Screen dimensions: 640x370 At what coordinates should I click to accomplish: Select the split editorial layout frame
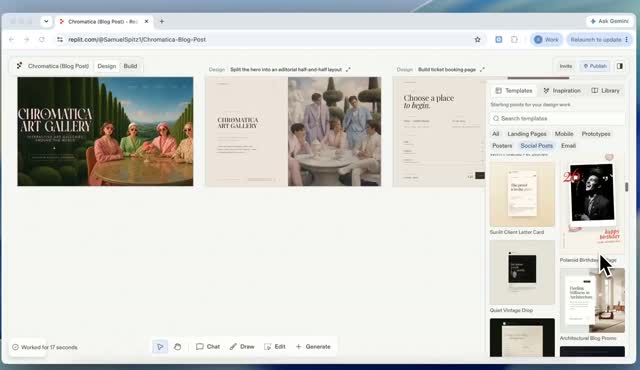(x=293, y=131)
